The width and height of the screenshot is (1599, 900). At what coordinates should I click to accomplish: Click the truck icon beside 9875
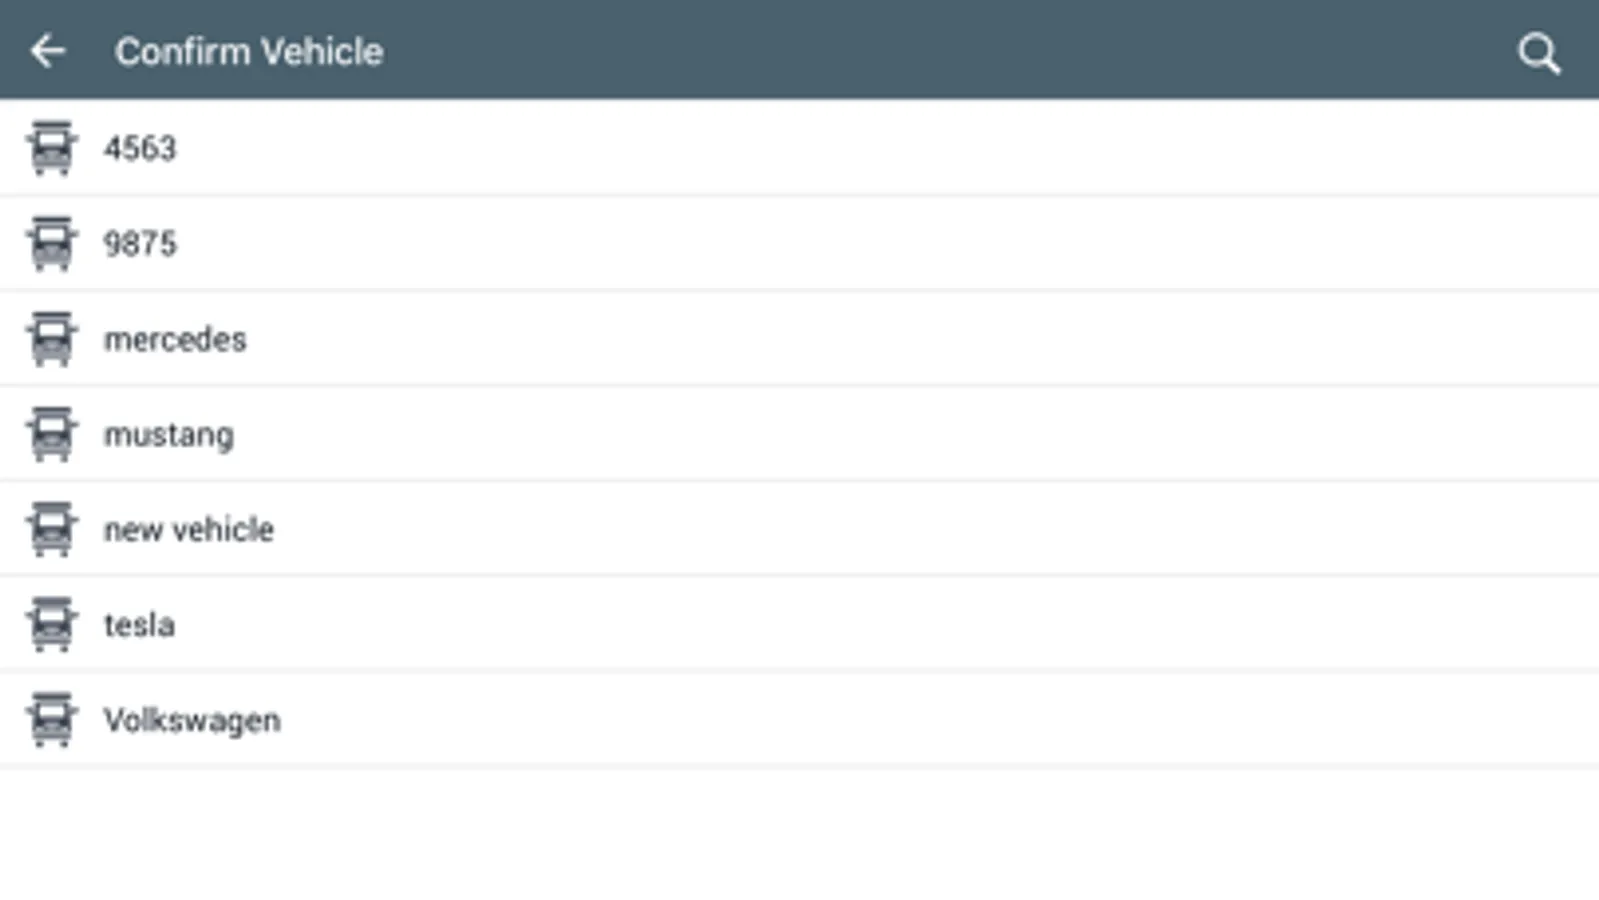pos(51,243)
